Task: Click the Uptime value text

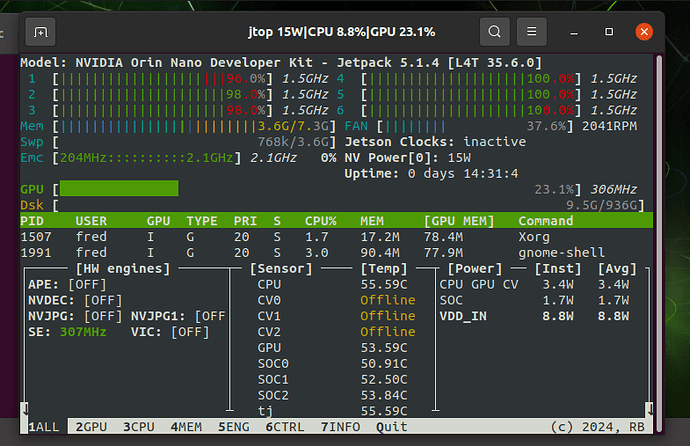Action: (x=463, y=174)
